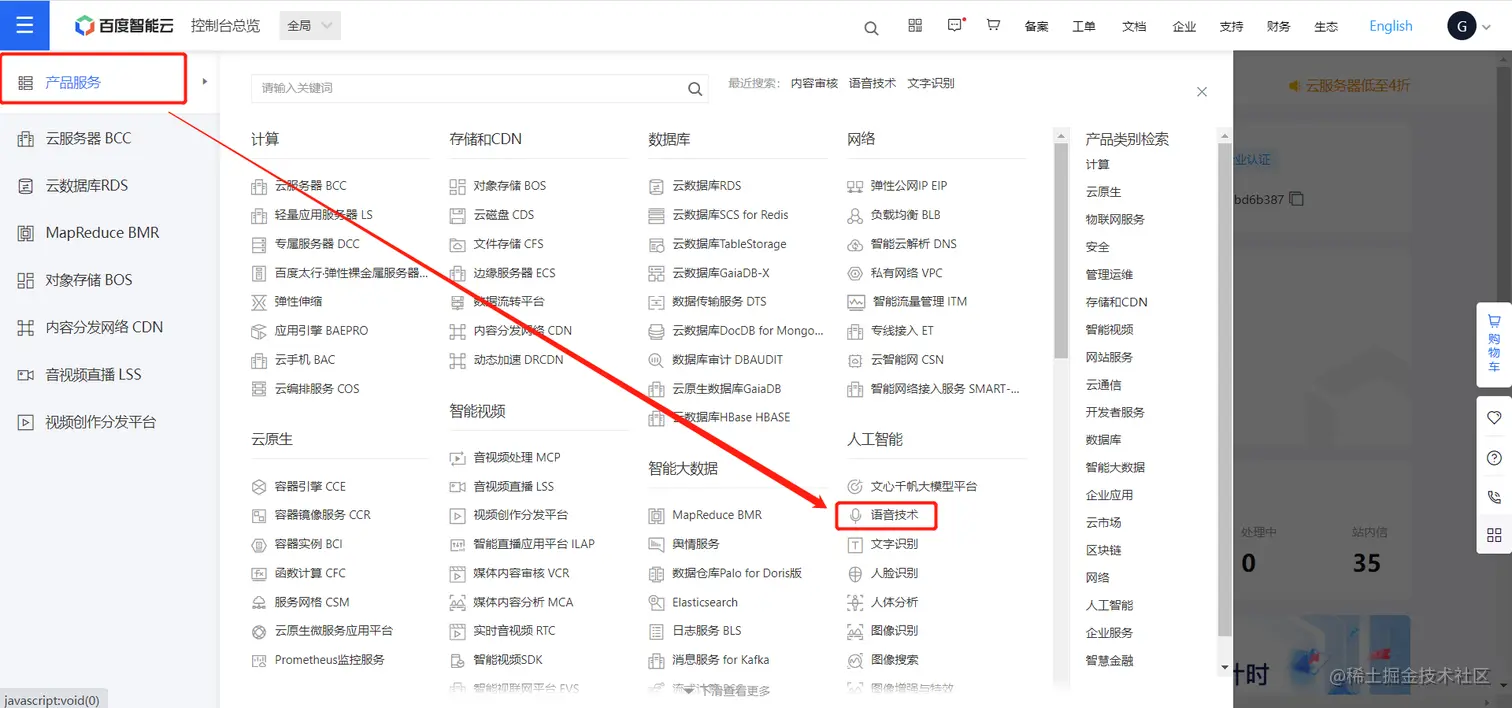
Task: Click the user avatar G
Action: [x=1461, y=26]
